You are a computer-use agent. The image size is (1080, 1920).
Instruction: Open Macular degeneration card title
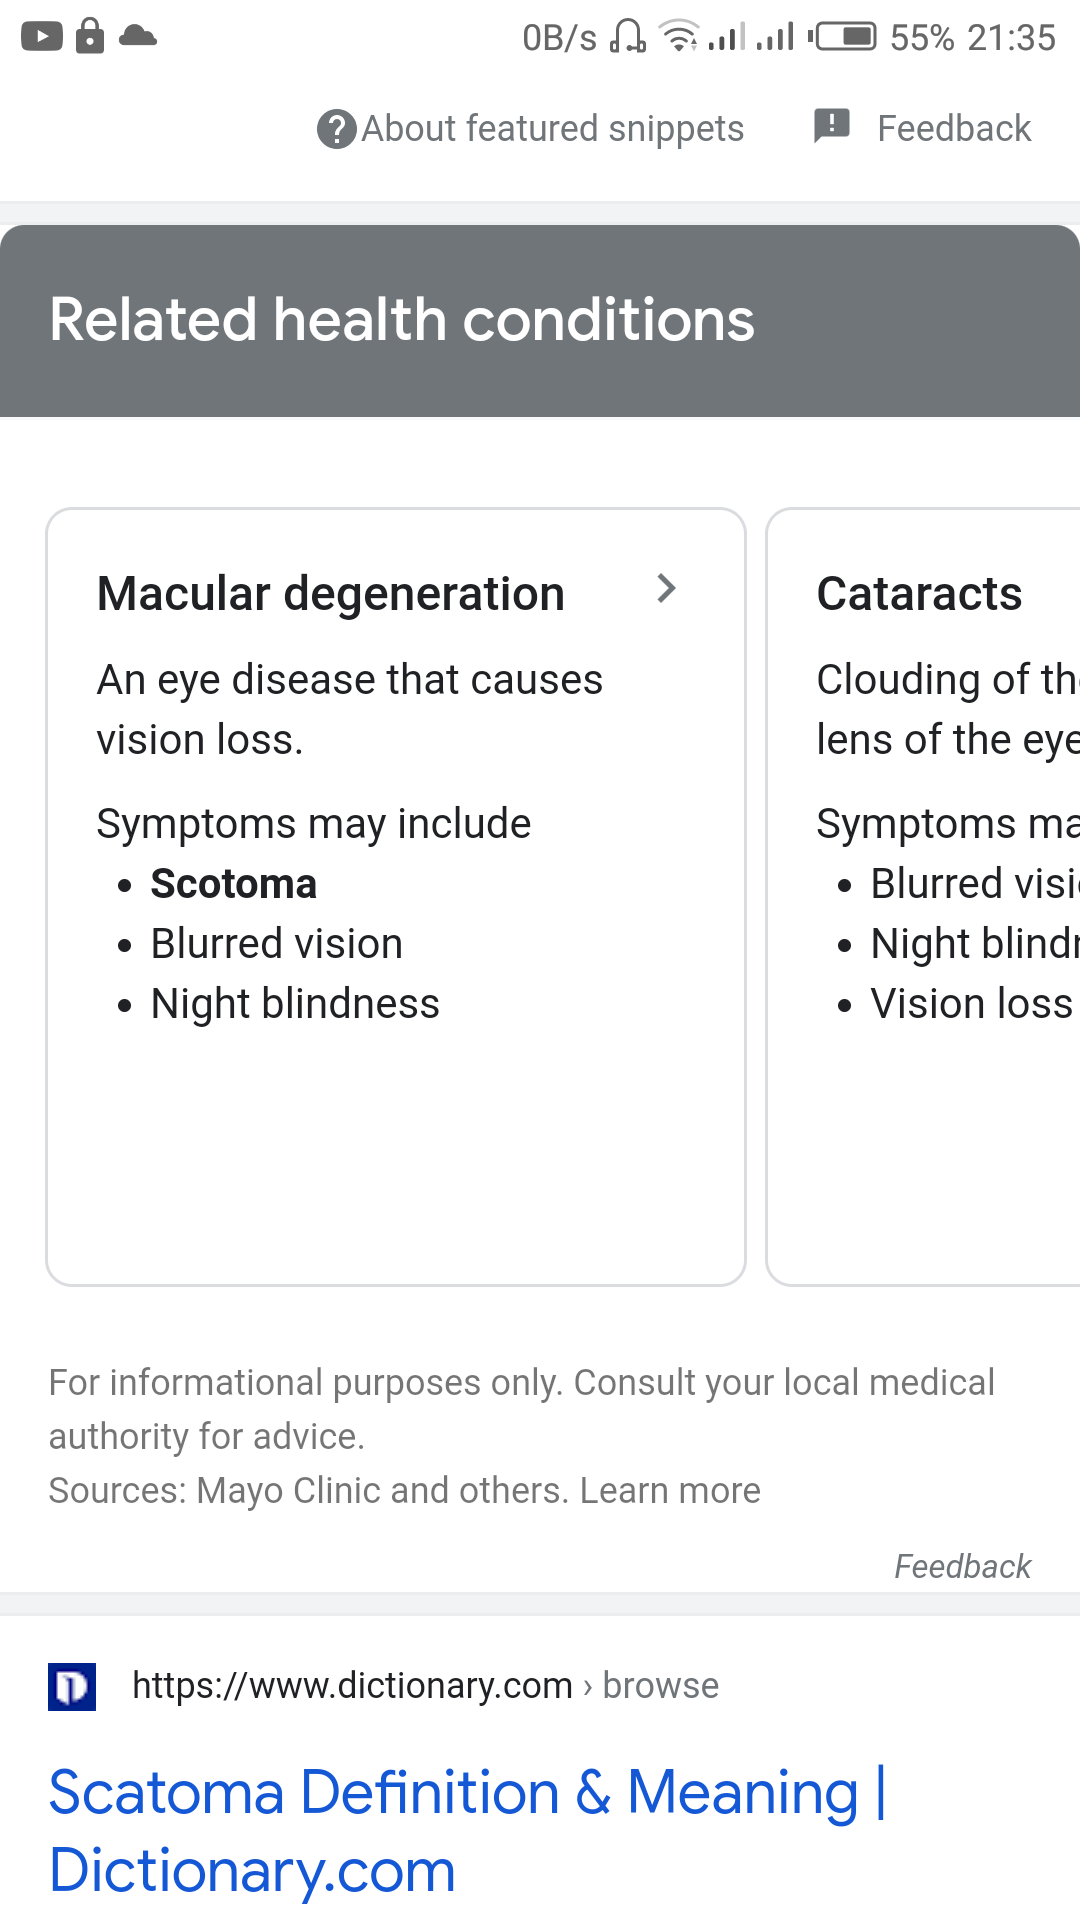click(331, 594)
